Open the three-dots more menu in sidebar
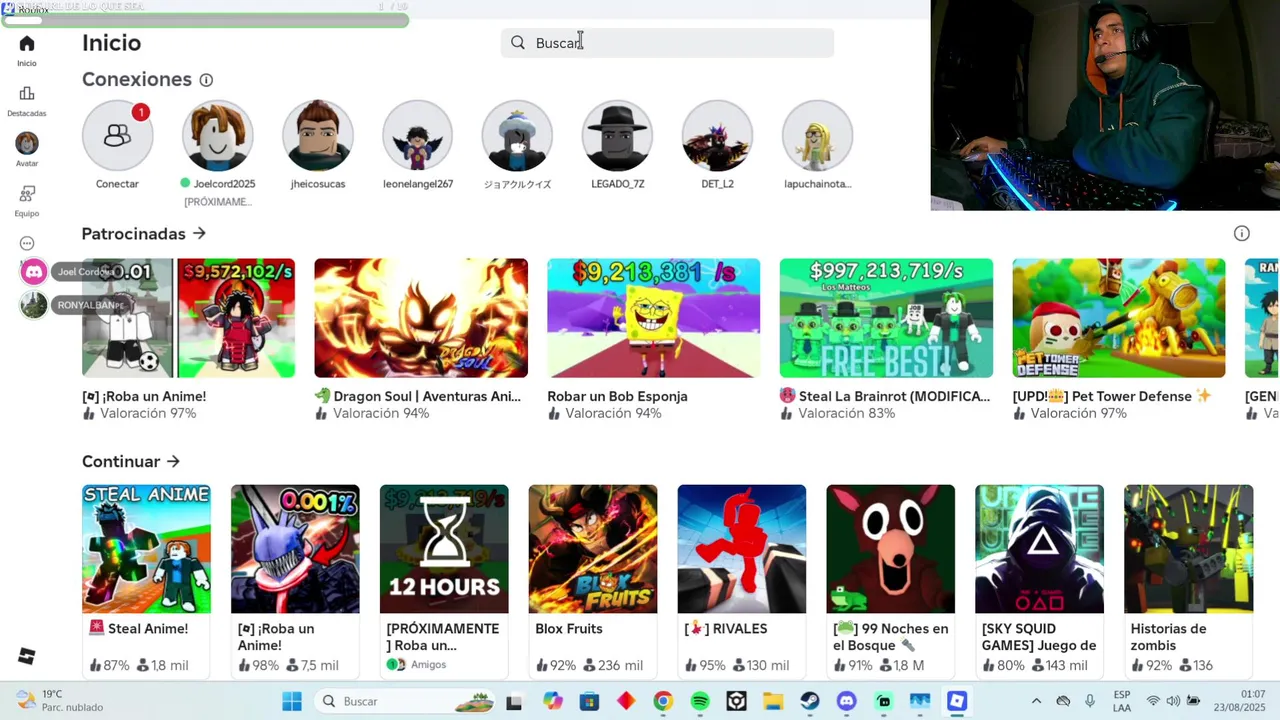 [x=27, y=244]
